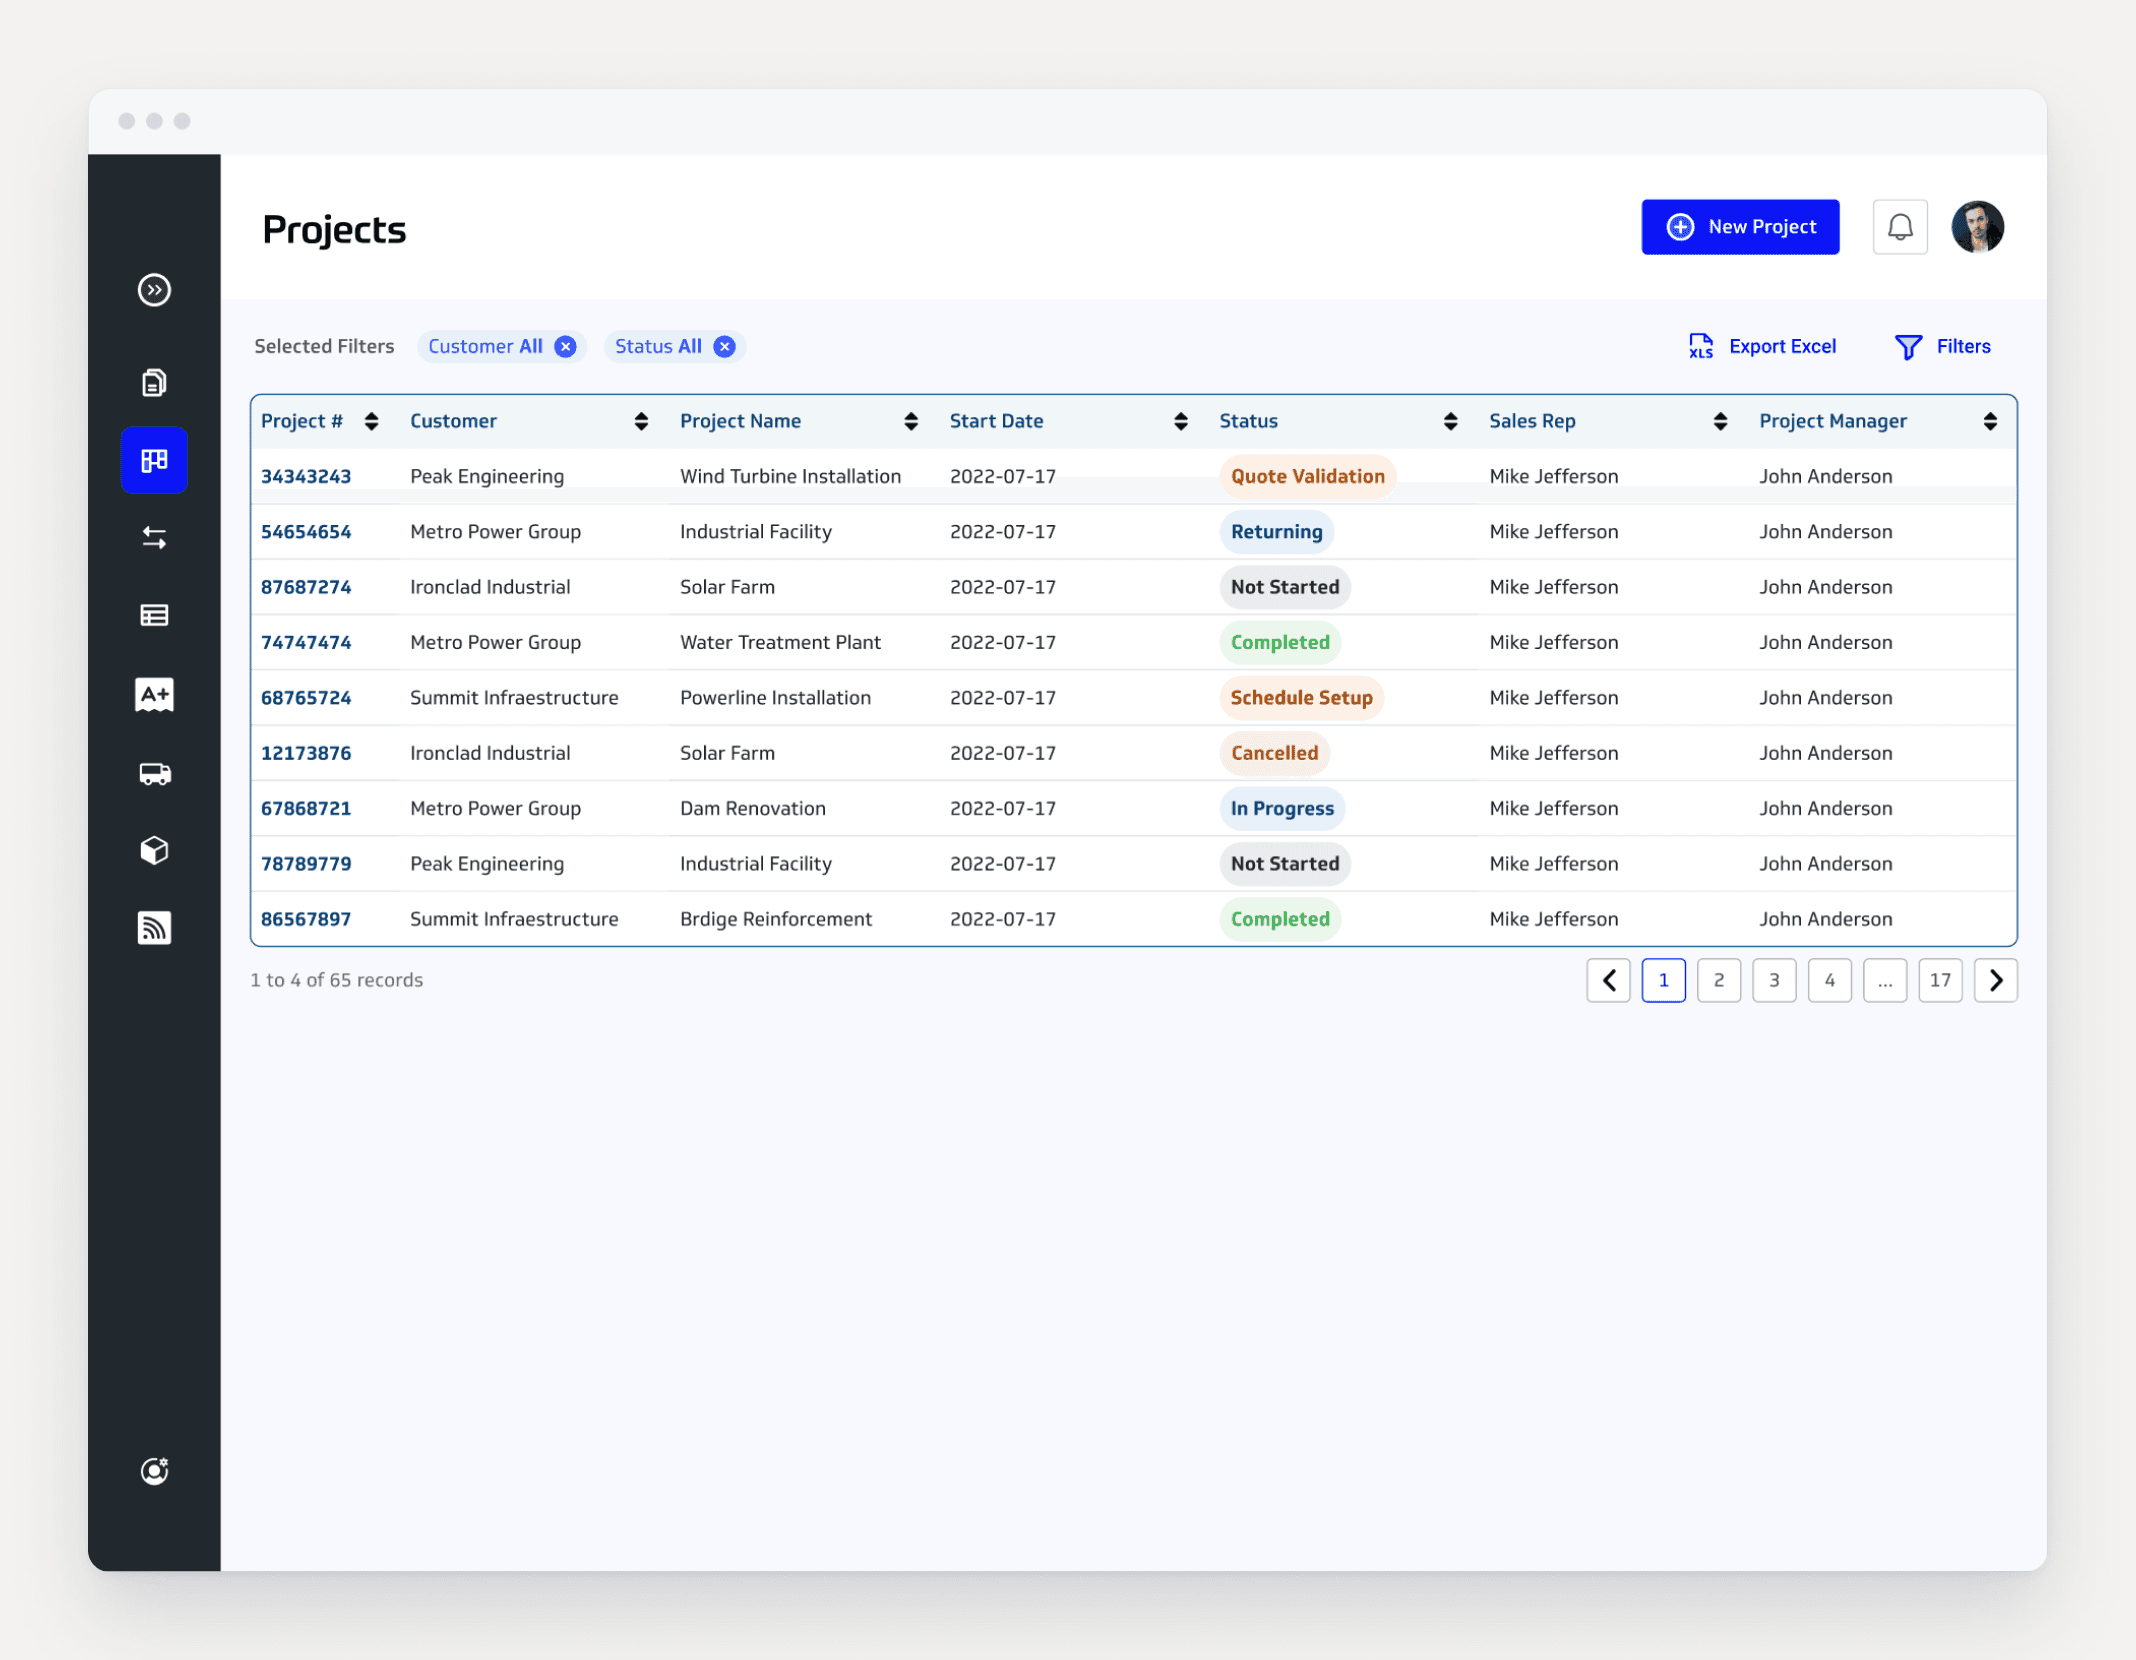This screenshot has width=2136, height=1660.
Task: Select the active projects board sidebar icon
Action: 154,460
